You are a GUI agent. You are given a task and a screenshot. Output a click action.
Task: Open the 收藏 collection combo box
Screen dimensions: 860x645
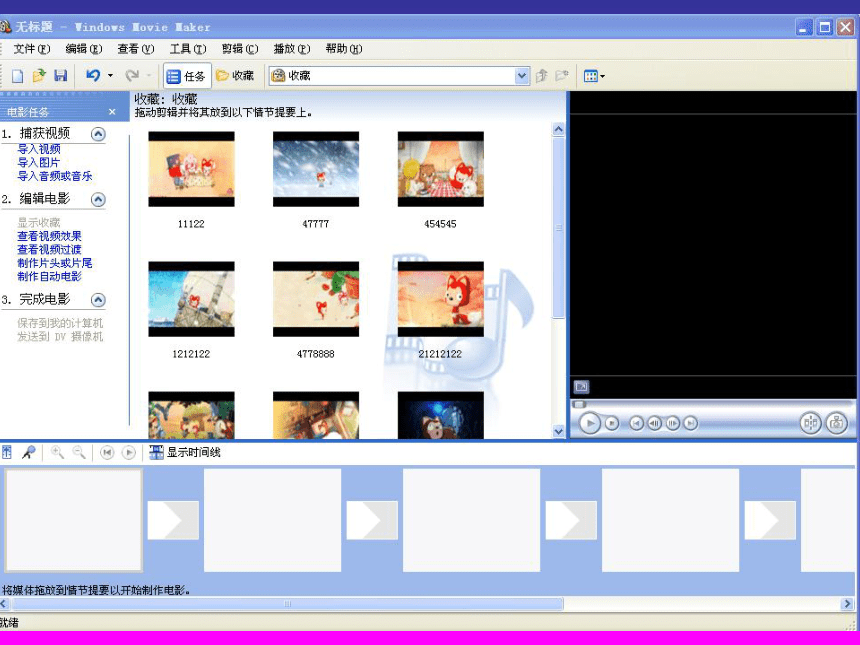point(399,76)
